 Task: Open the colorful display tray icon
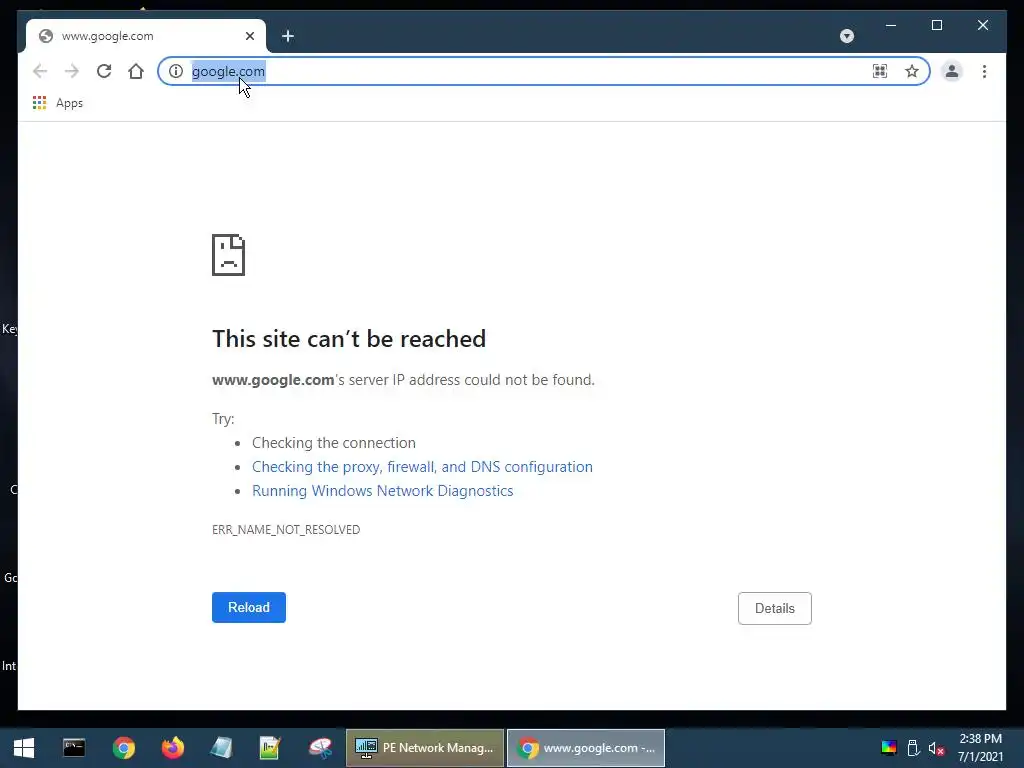(889, 748)
